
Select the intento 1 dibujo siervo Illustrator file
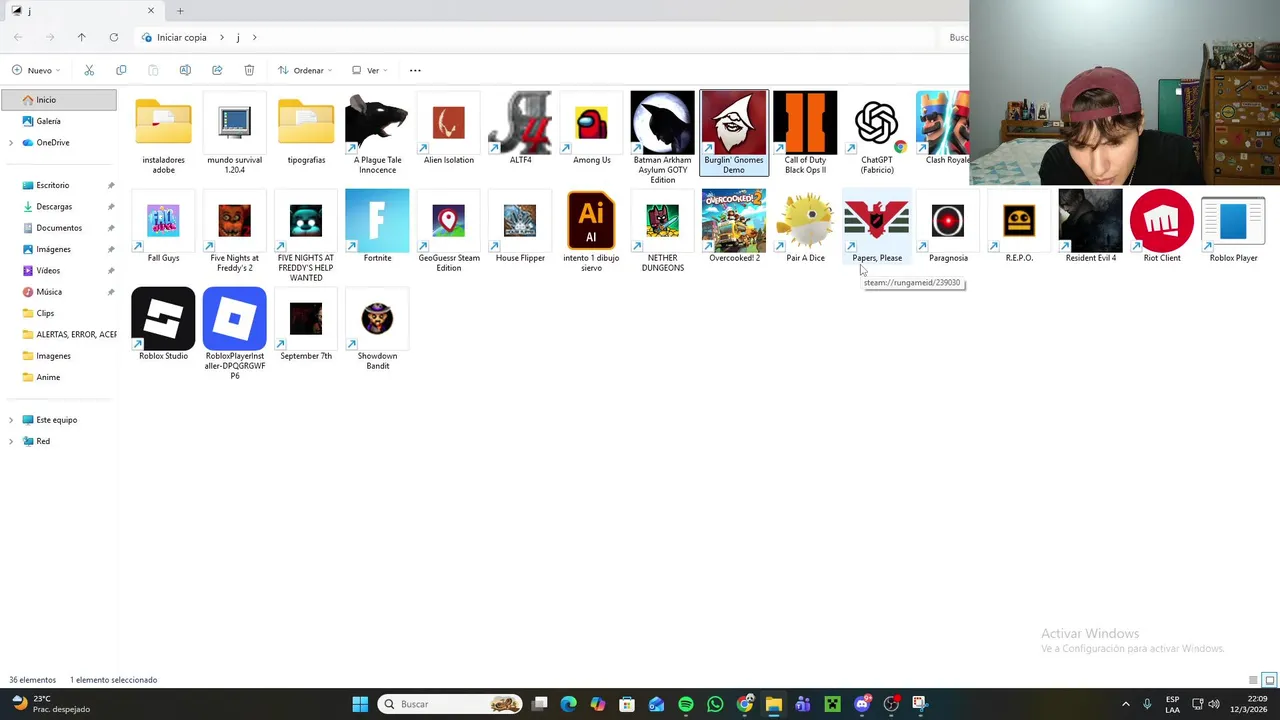pos(591,232)
